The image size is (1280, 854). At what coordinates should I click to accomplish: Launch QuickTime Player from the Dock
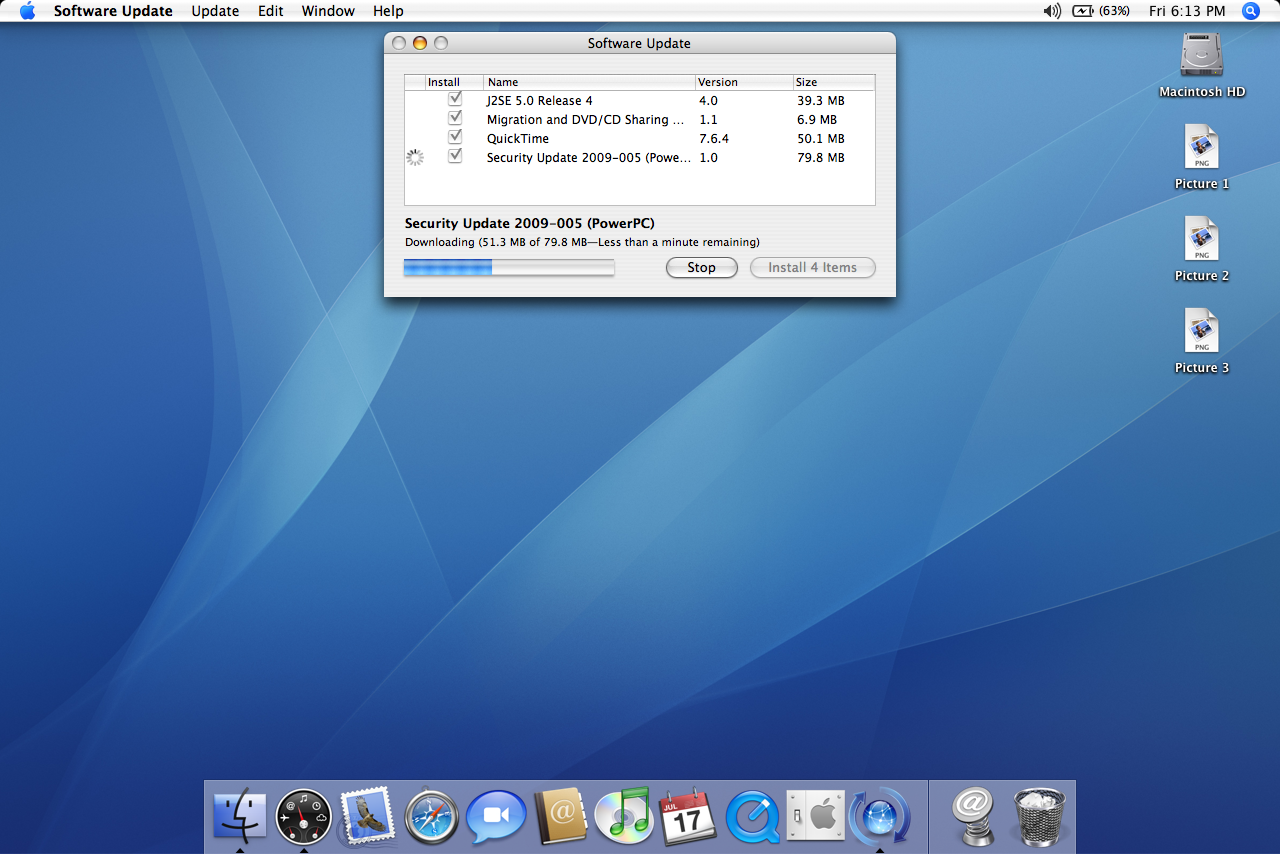click(752, 816)
